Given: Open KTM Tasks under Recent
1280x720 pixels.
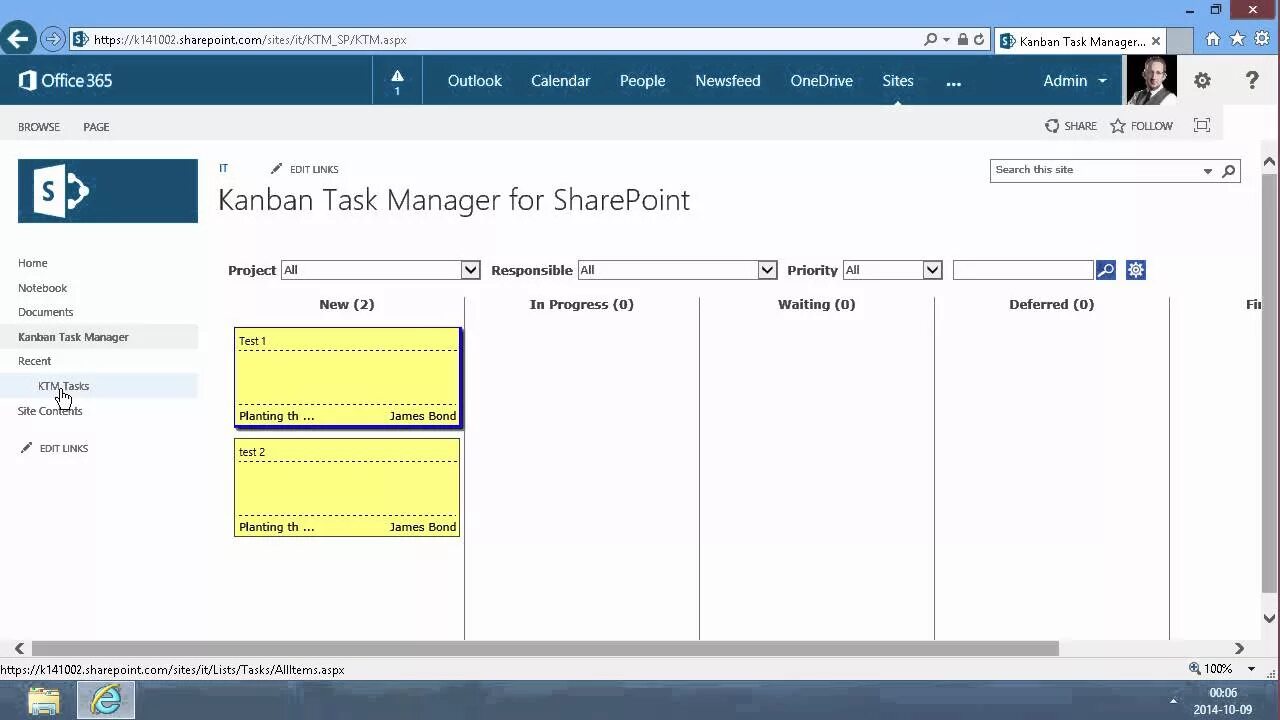Looking at the screenshot, I should point(63,386).
